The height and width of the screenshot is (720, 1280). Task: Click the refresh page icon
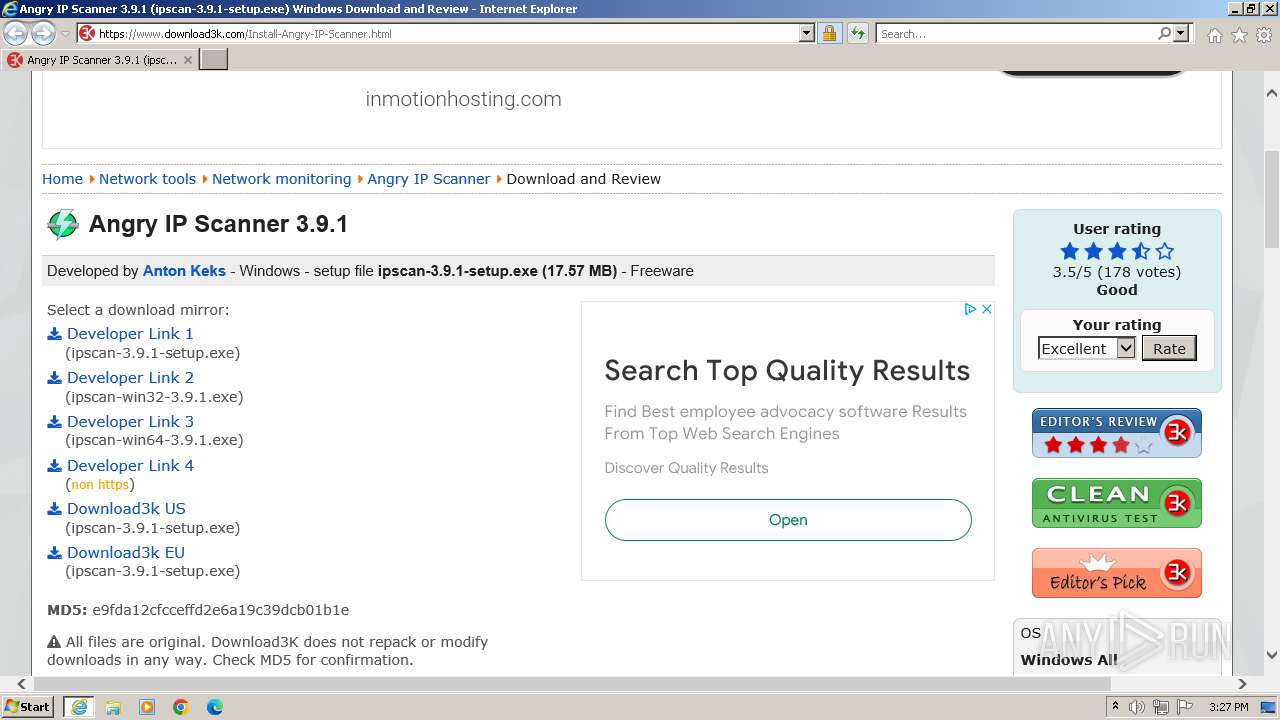pyautogui.click(x=858, y=33)
